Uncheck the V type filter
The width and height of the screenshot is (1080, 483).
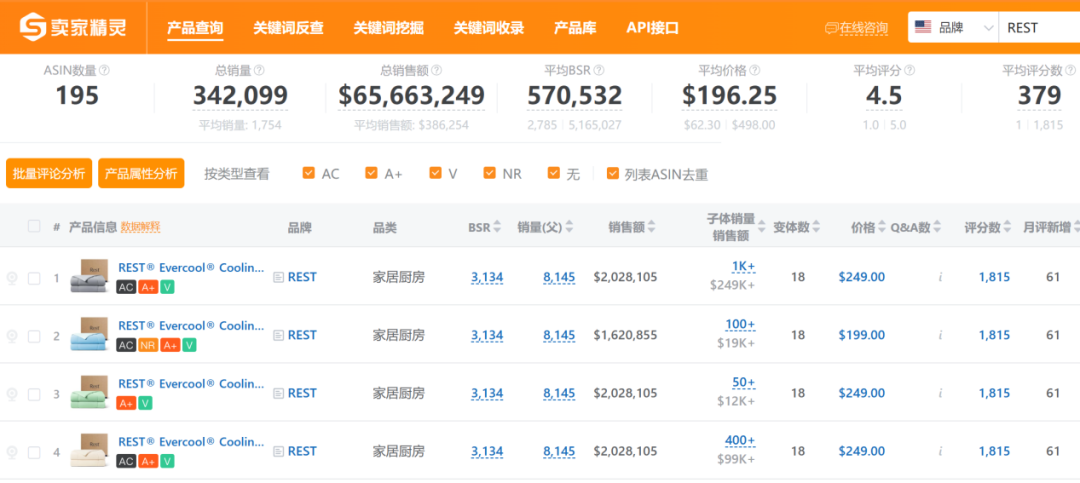[x=435, y=173]
